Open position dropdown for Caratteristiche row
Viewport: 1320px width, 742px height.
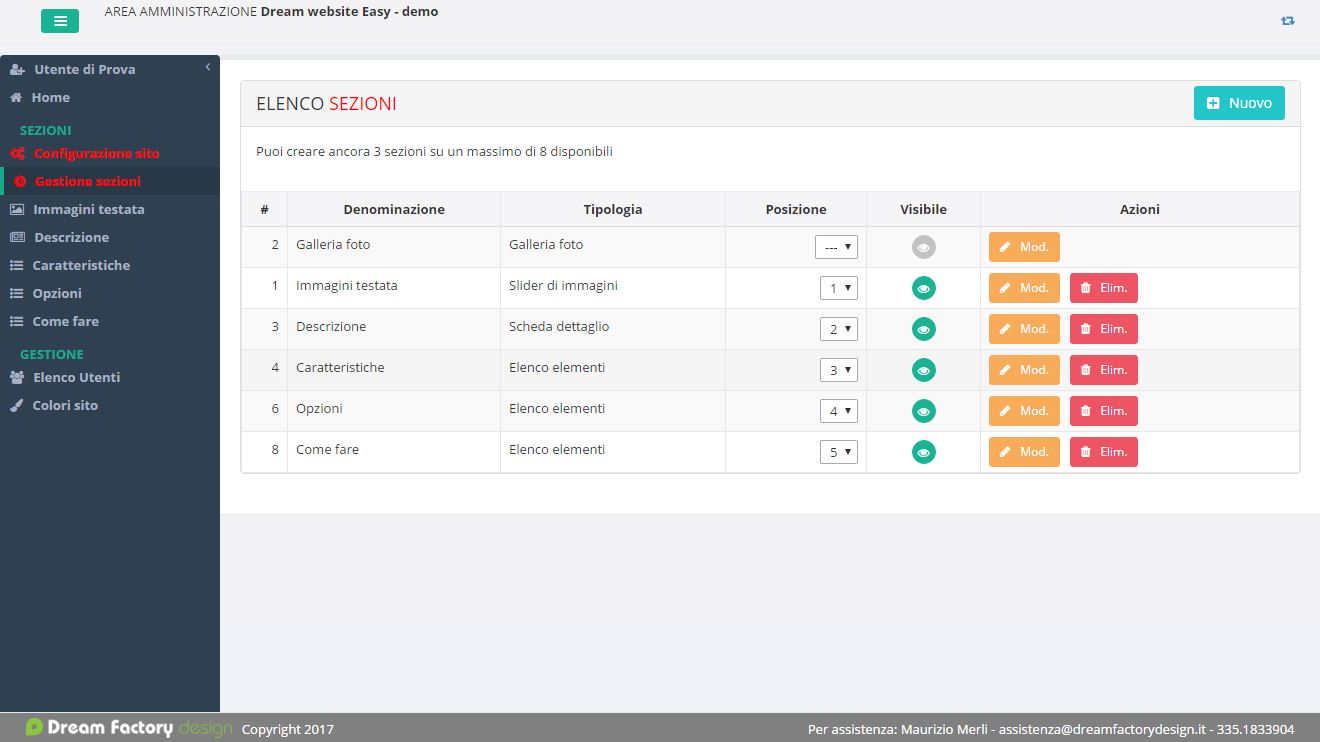tap(839, 370)
